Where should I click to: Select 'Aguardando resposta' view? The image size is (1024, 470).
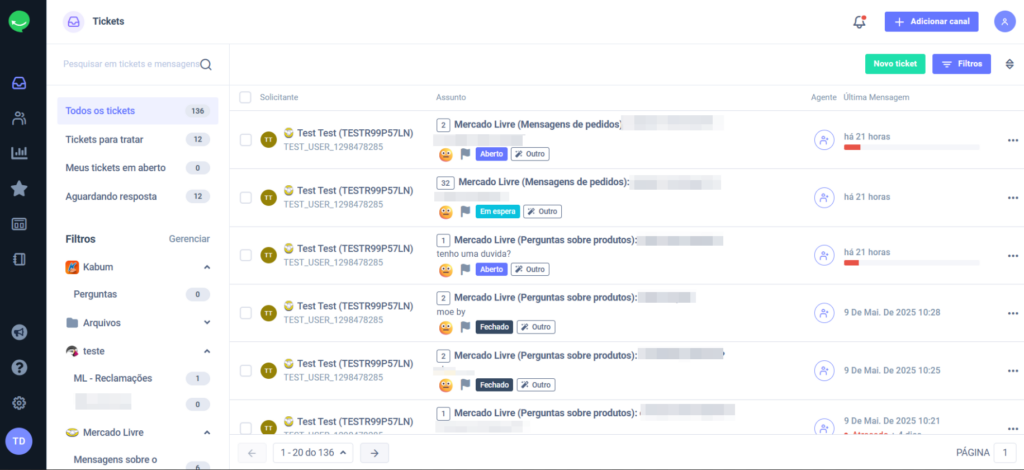[x=138, y=196]
